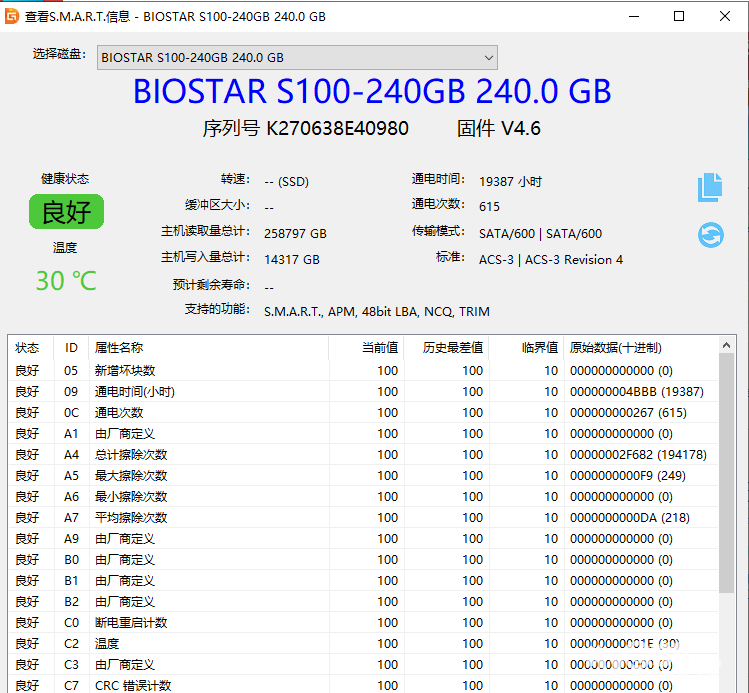Click the green 良好 health status button
Viewport: 749px width, 693px height.
[x=66, y=211]
